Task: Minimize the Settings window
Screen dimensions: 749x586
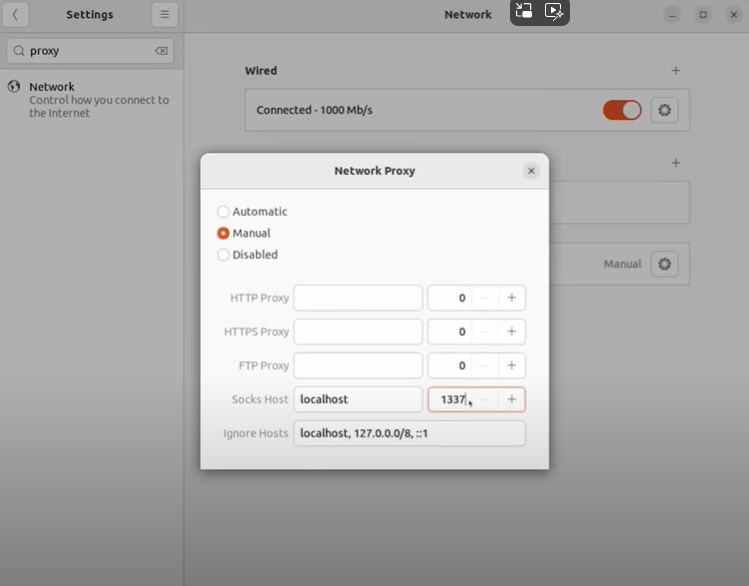Action: [x=672, y=15]
